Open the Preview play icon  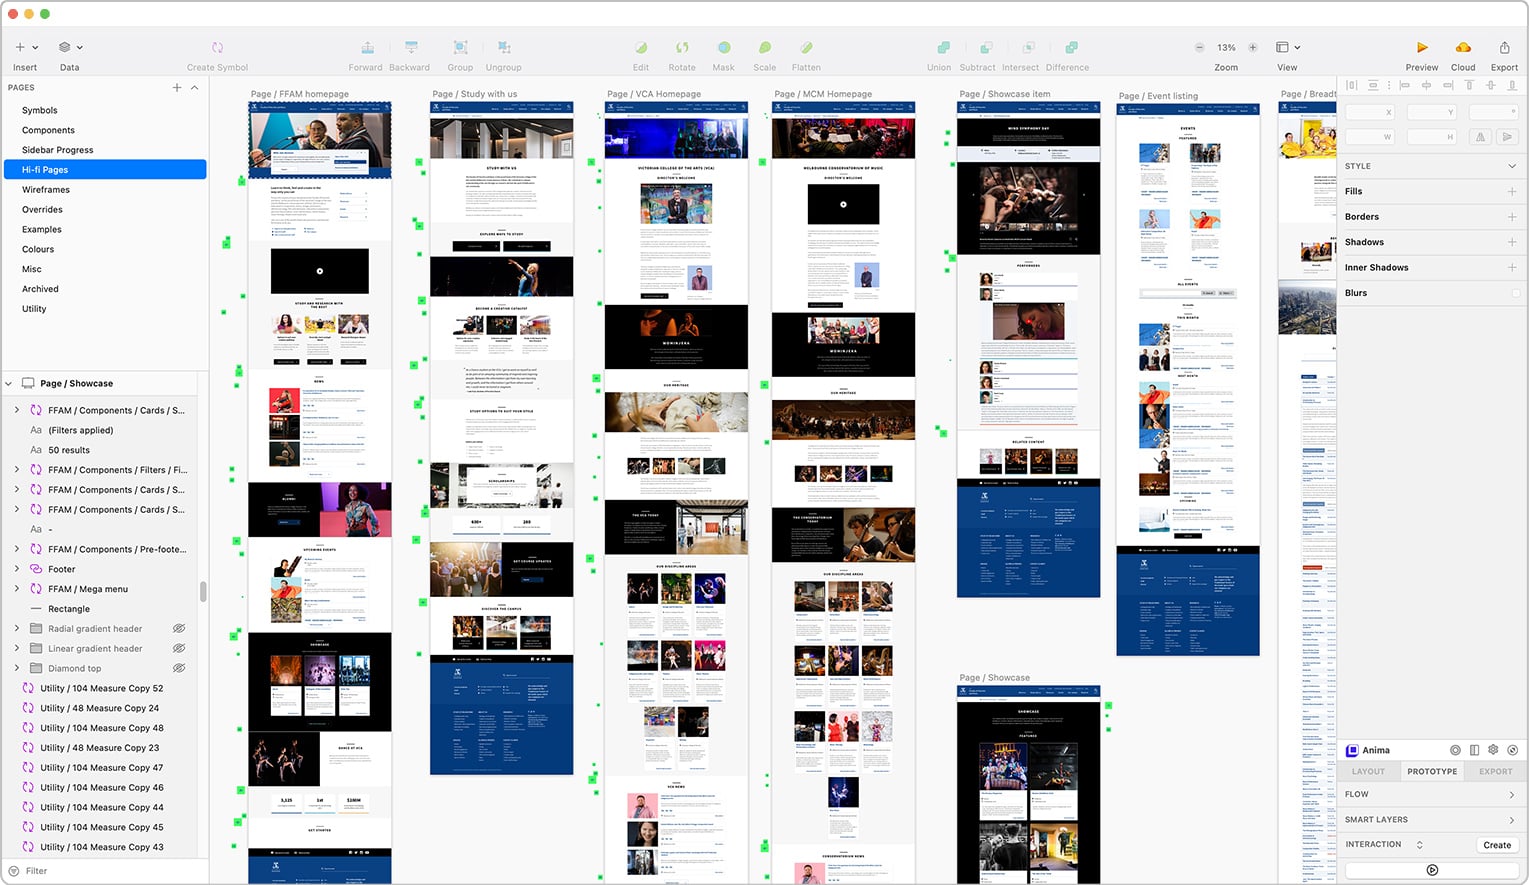(1421, 48)
